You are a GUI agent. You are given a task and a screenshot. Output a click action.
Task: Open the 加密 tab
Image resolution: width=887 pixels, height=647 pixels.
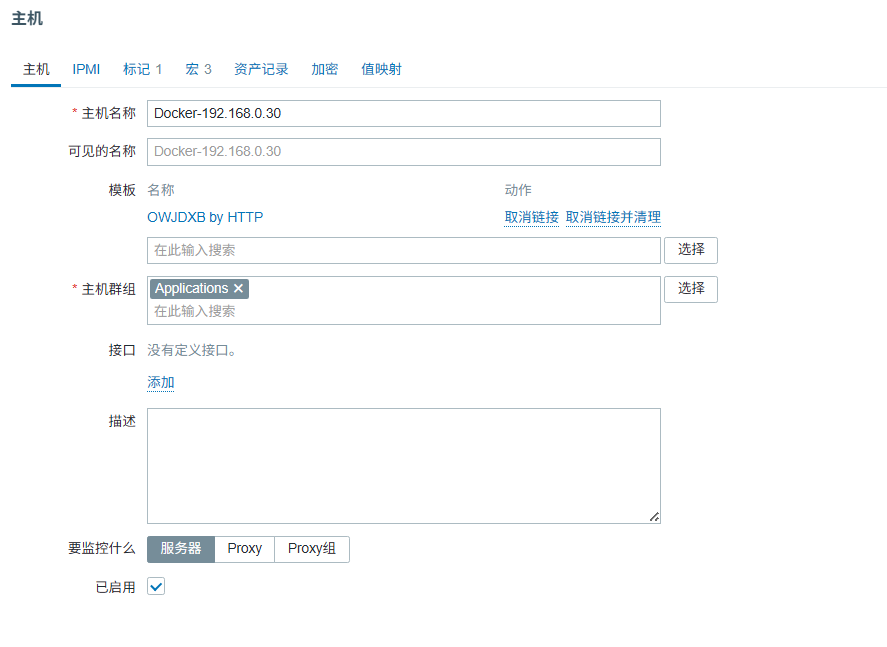(x=325, y=70)
